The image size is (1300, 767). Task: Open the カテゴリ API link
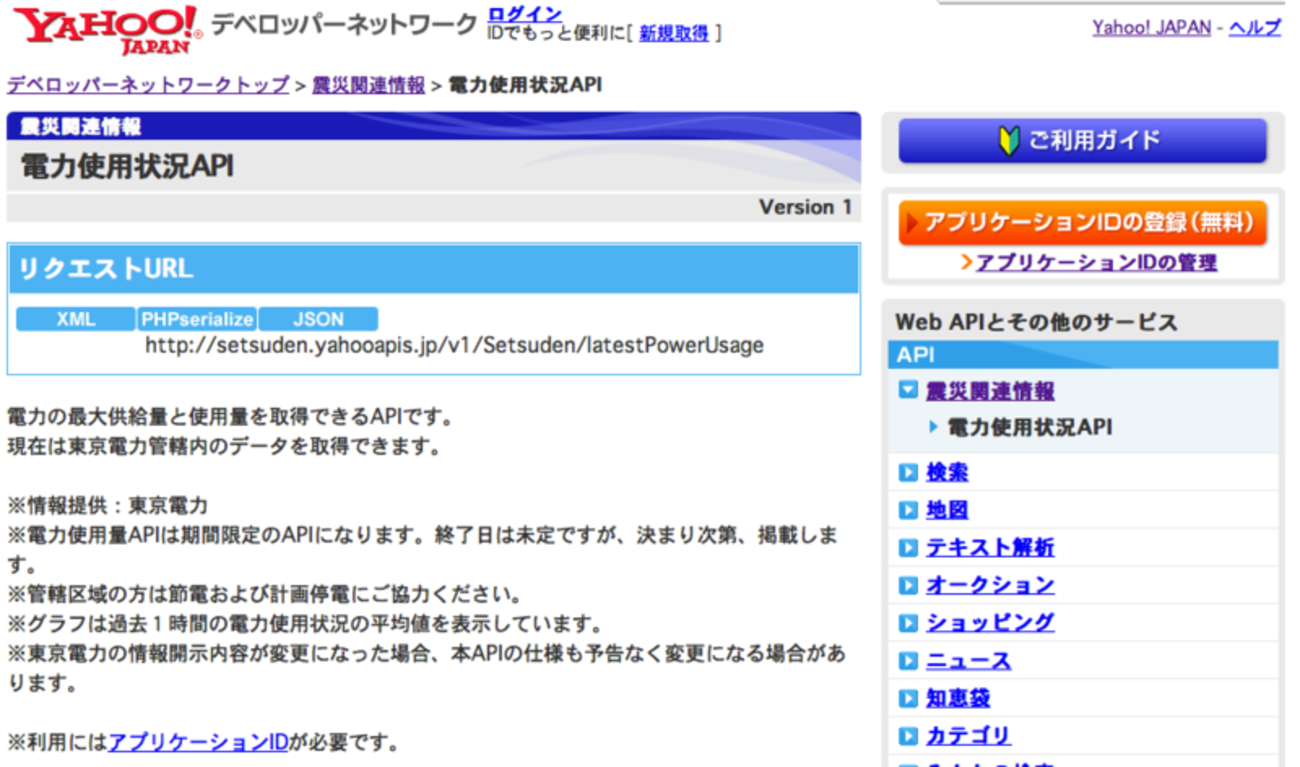point(968,736)
